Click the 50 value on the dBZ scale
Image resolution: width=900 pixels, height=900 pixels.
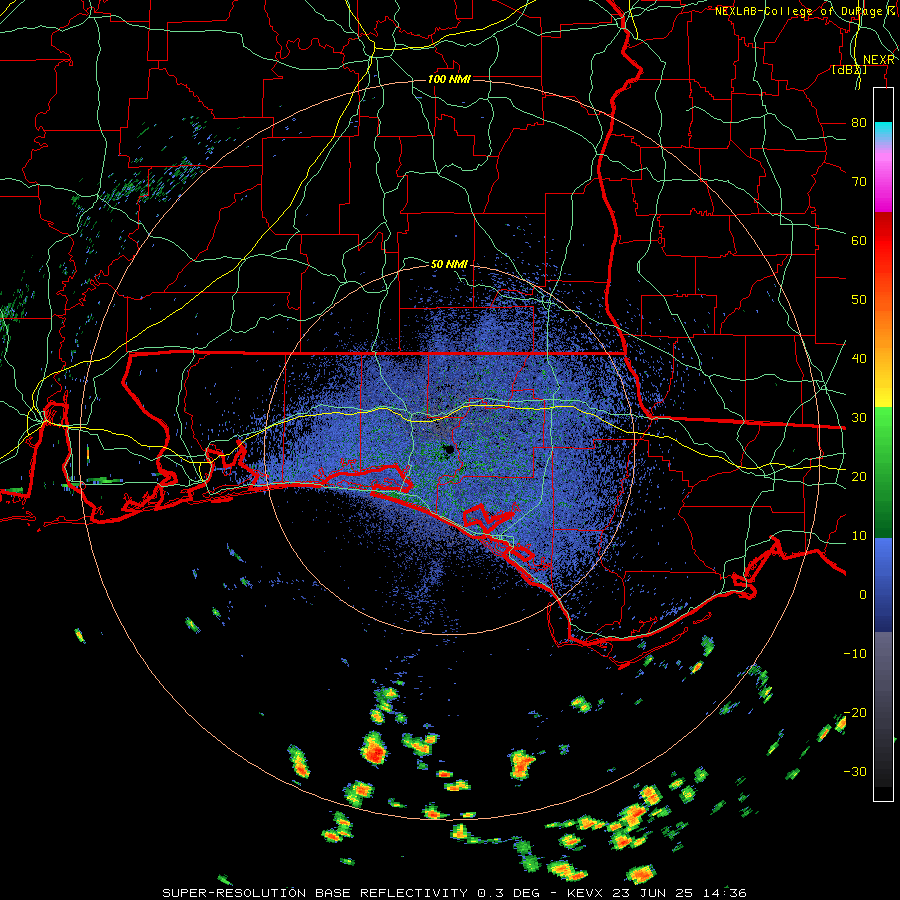(859, 300)
